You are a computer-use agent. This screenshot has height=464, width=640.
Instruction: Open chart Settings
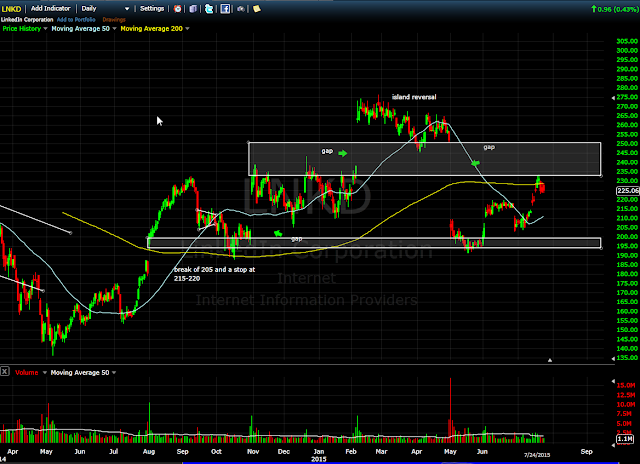[x=152, y=9]
